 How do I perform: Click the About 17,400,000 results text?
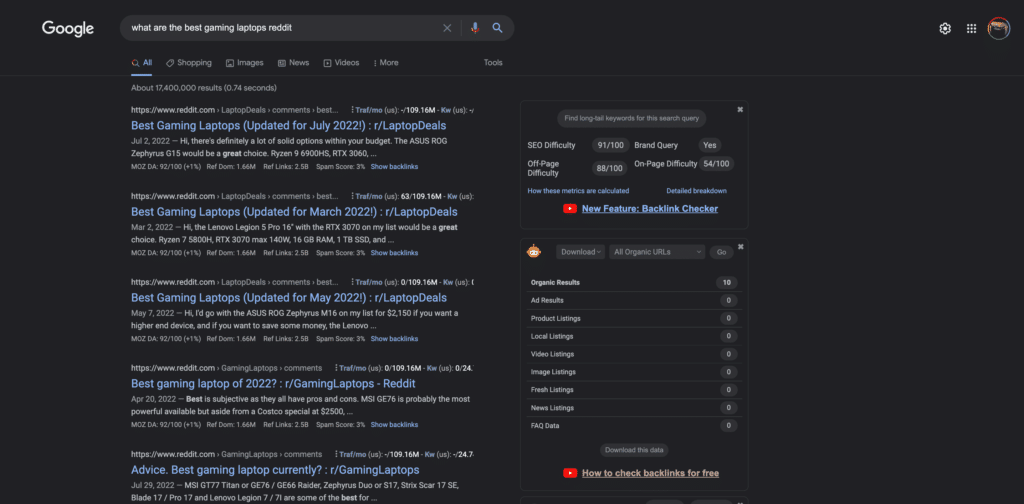[204, 88]
